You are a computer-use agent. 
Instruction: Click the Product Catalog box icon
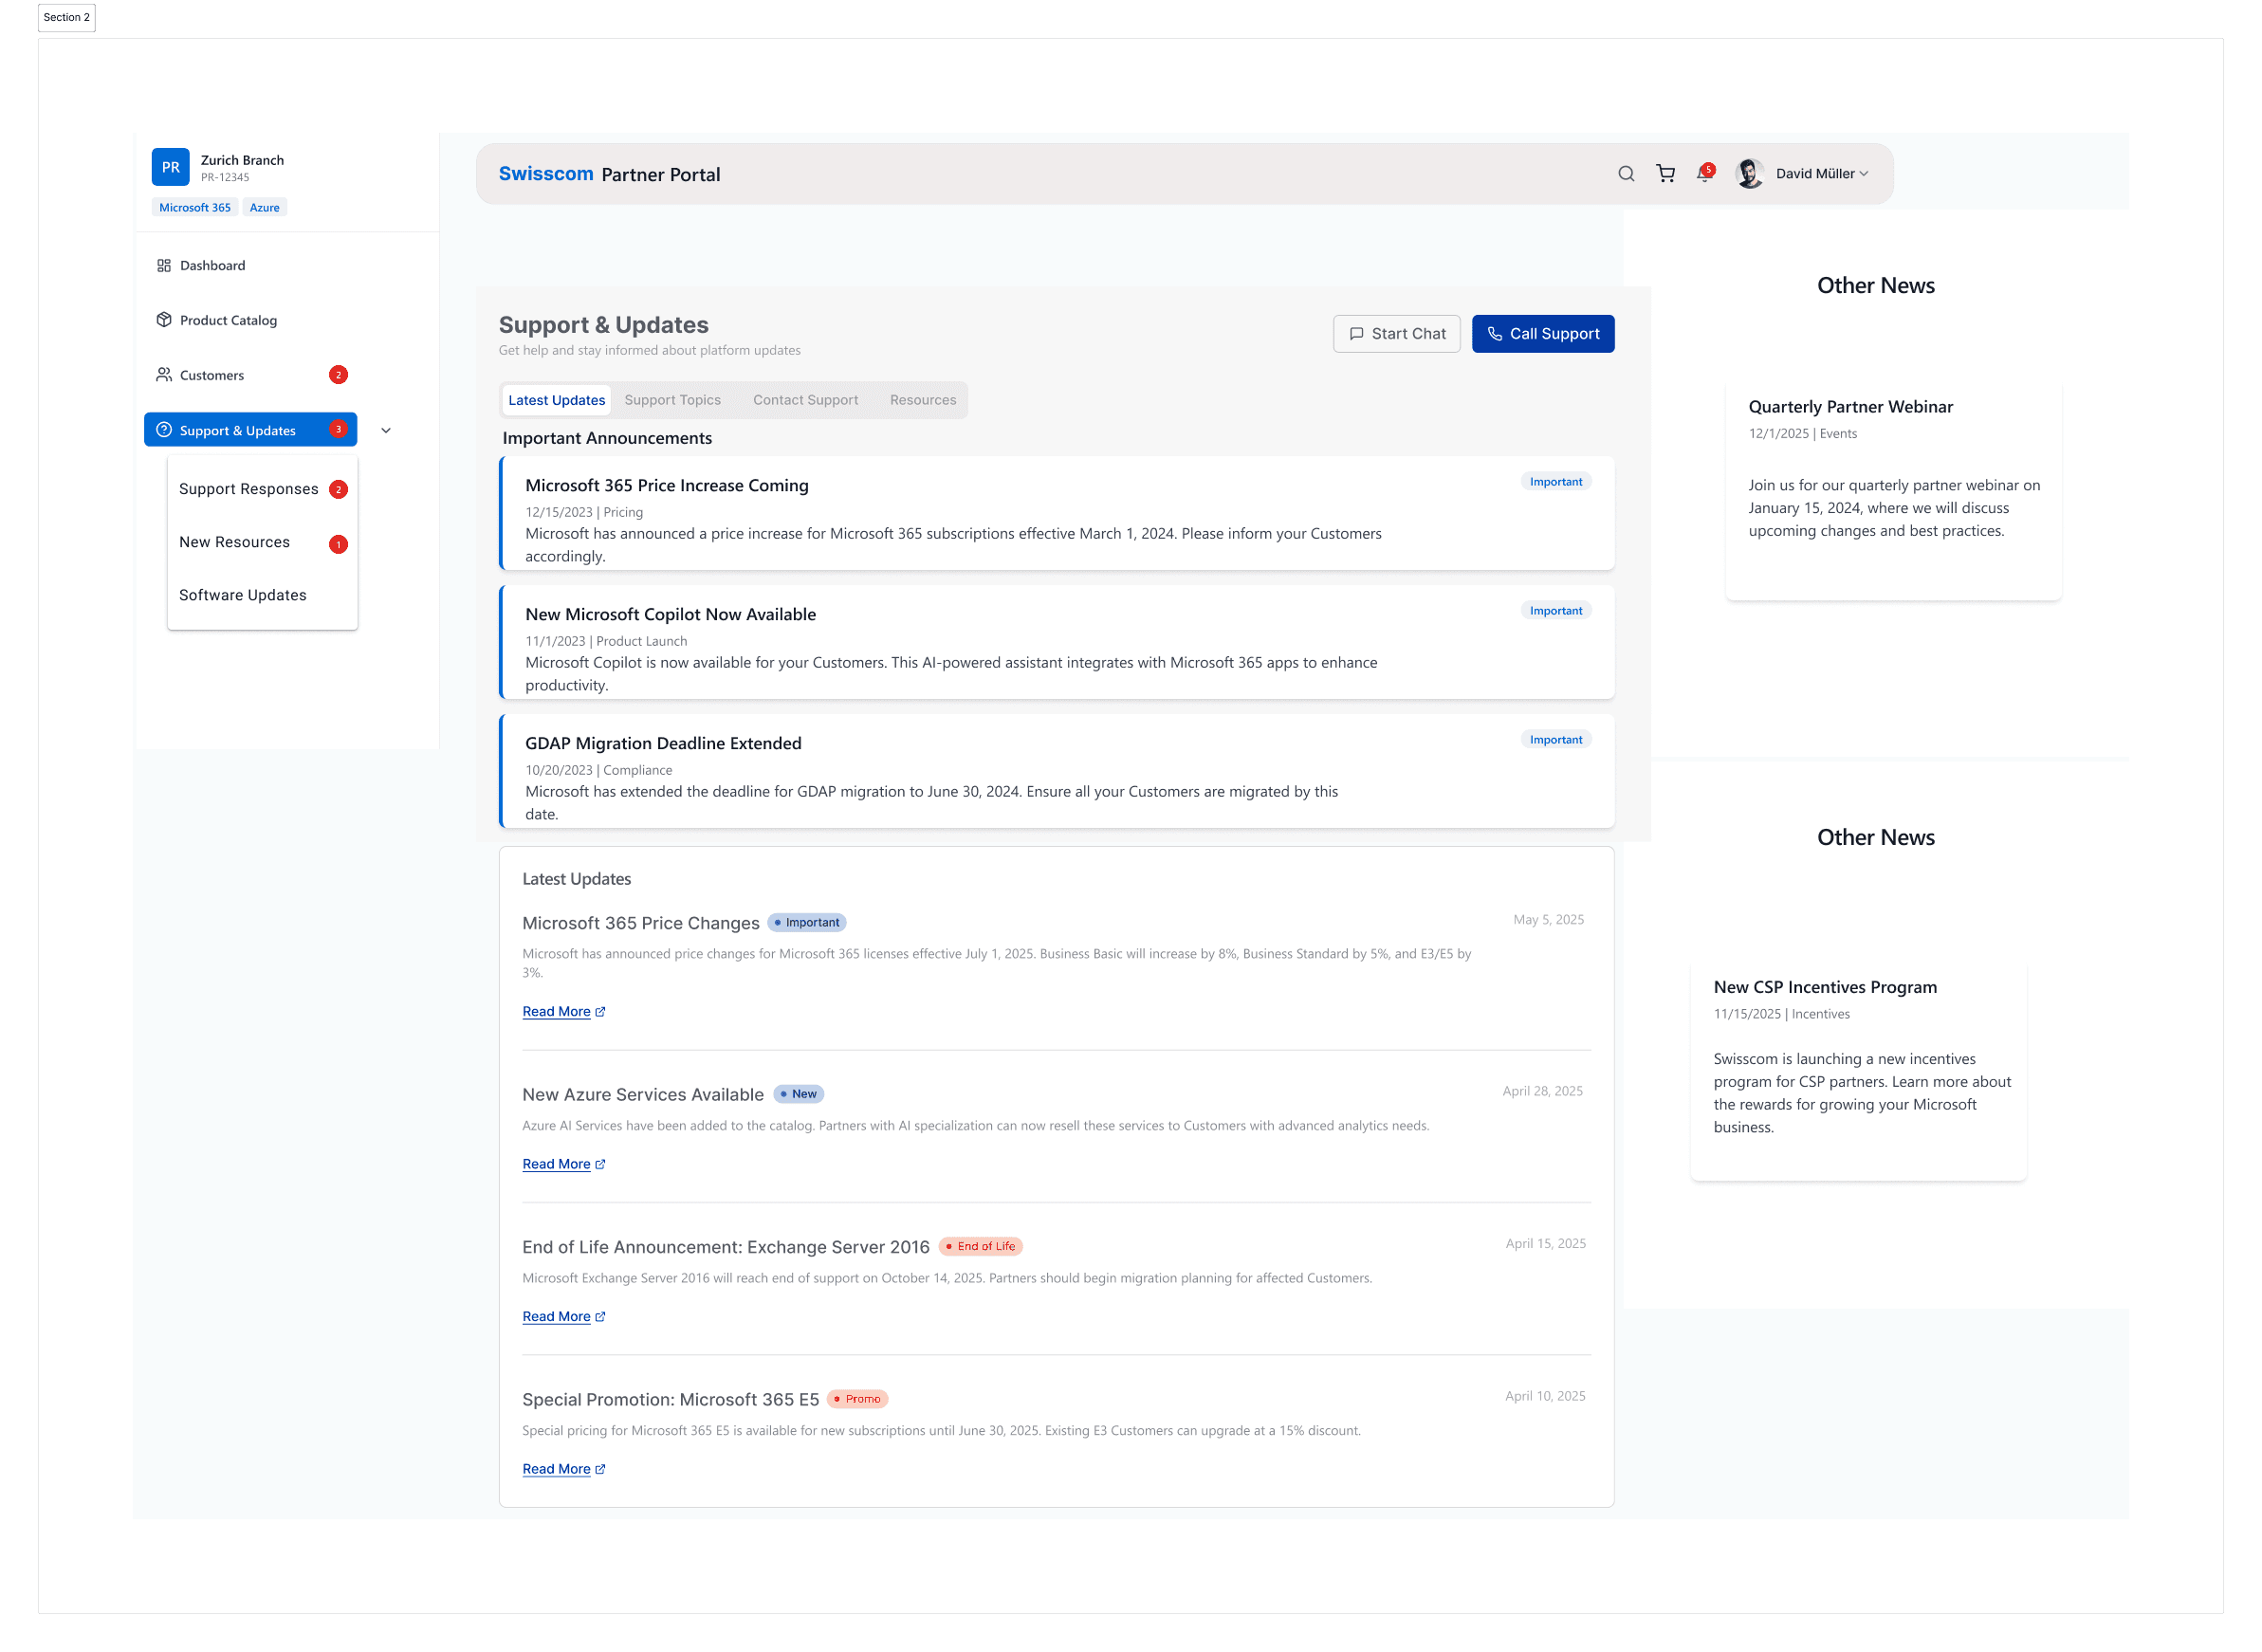click(164, 320)
